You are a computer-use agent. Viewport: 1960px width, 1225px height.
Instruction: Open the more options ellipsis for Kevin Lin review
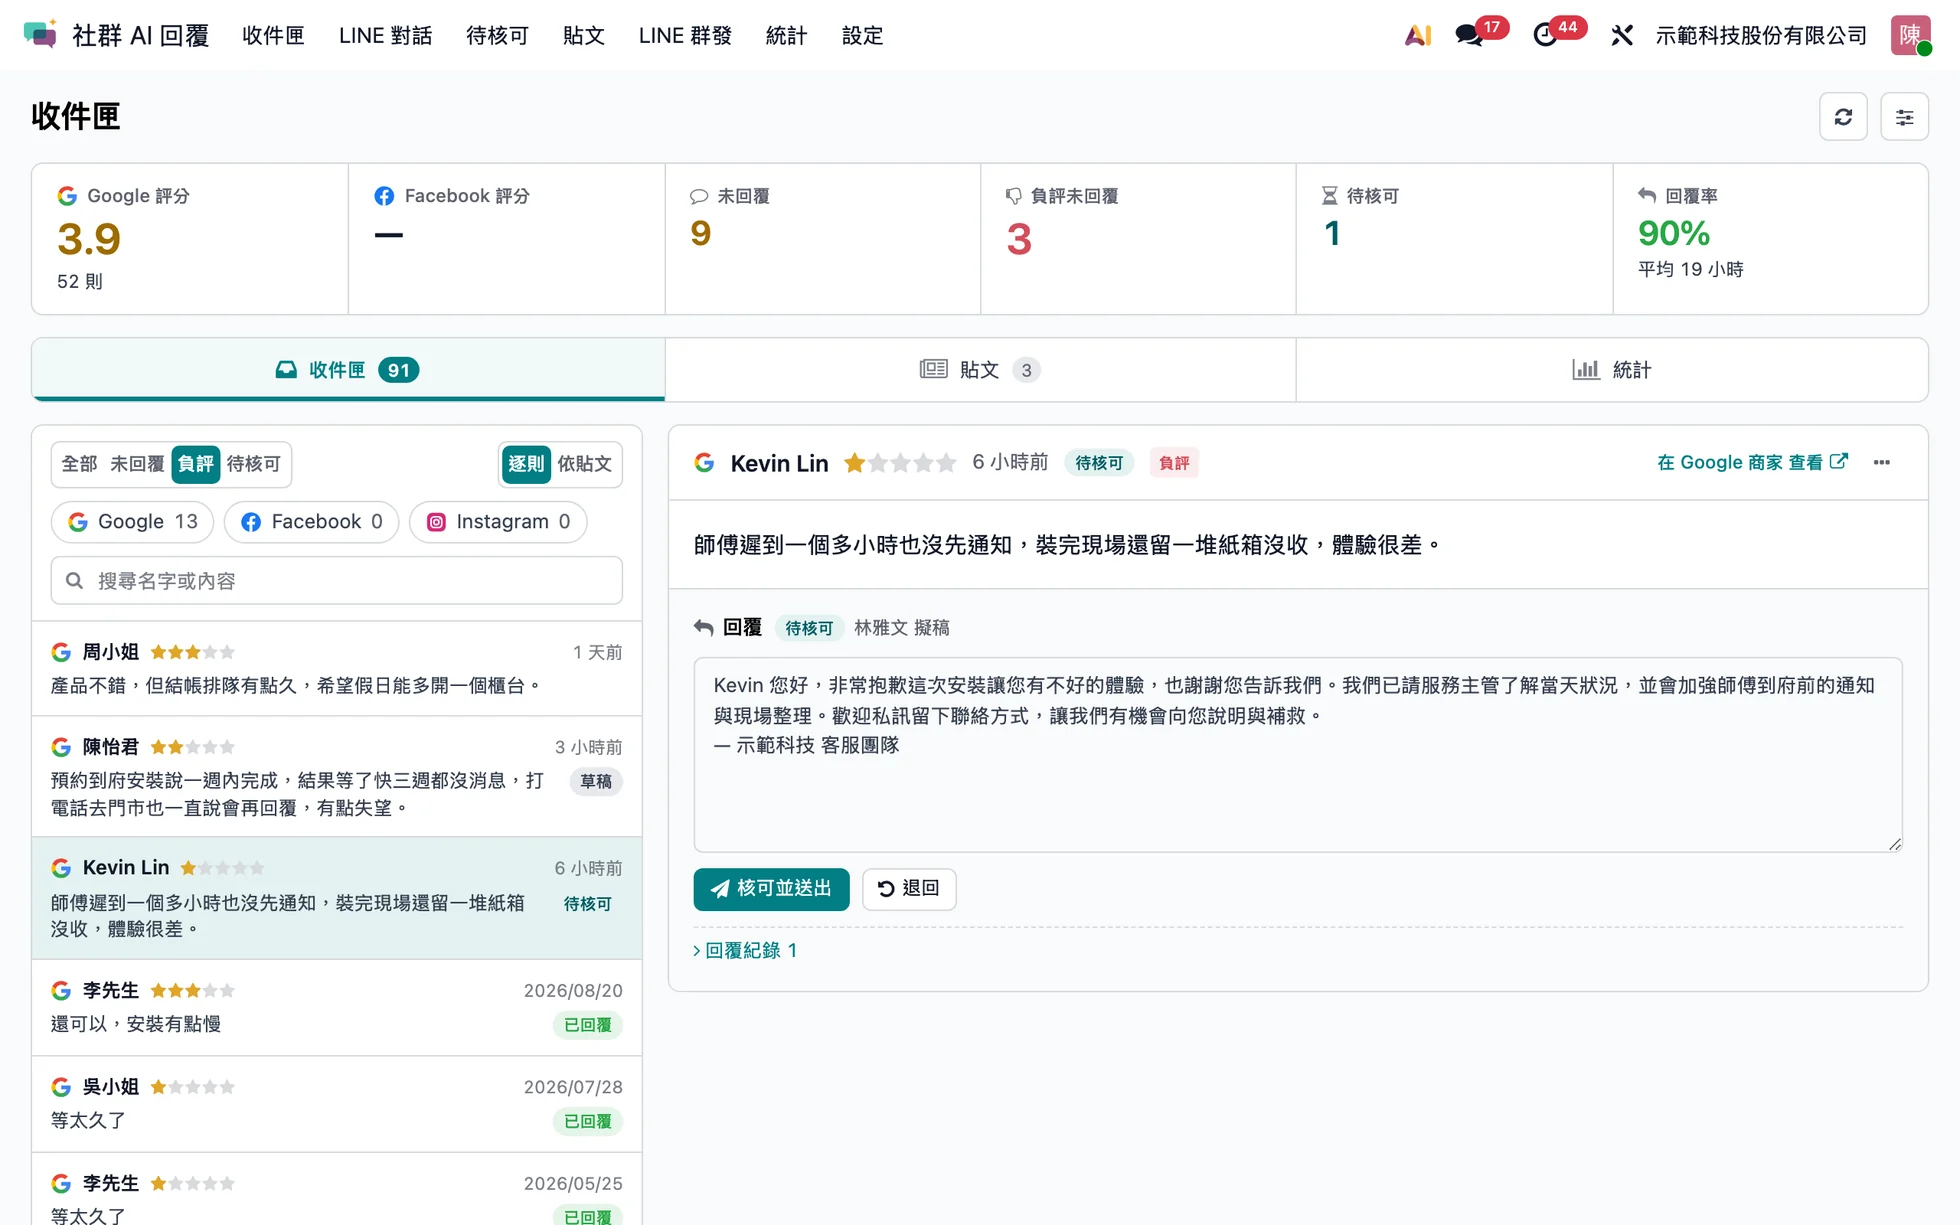pos(1882,462)
